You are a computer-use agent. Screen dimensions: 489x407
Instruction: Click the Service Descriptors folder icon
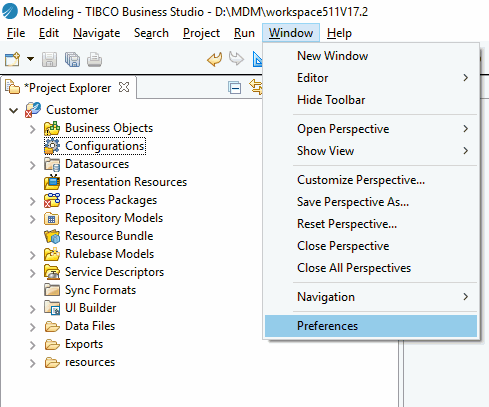click(x=52, y=272)
